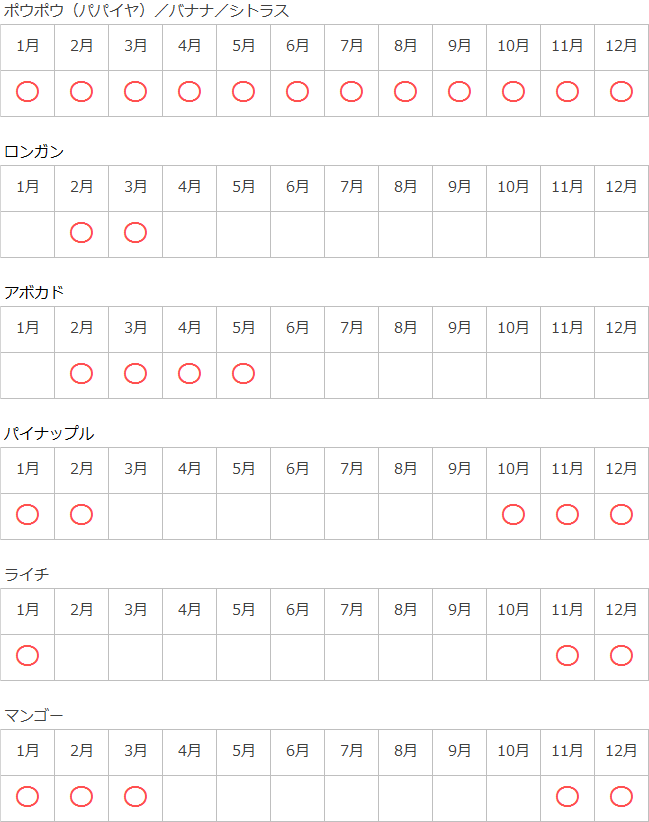The width and height of the screenshot is (649, 822).
Task: Click the パイナップル table heading
Action: 49,434
